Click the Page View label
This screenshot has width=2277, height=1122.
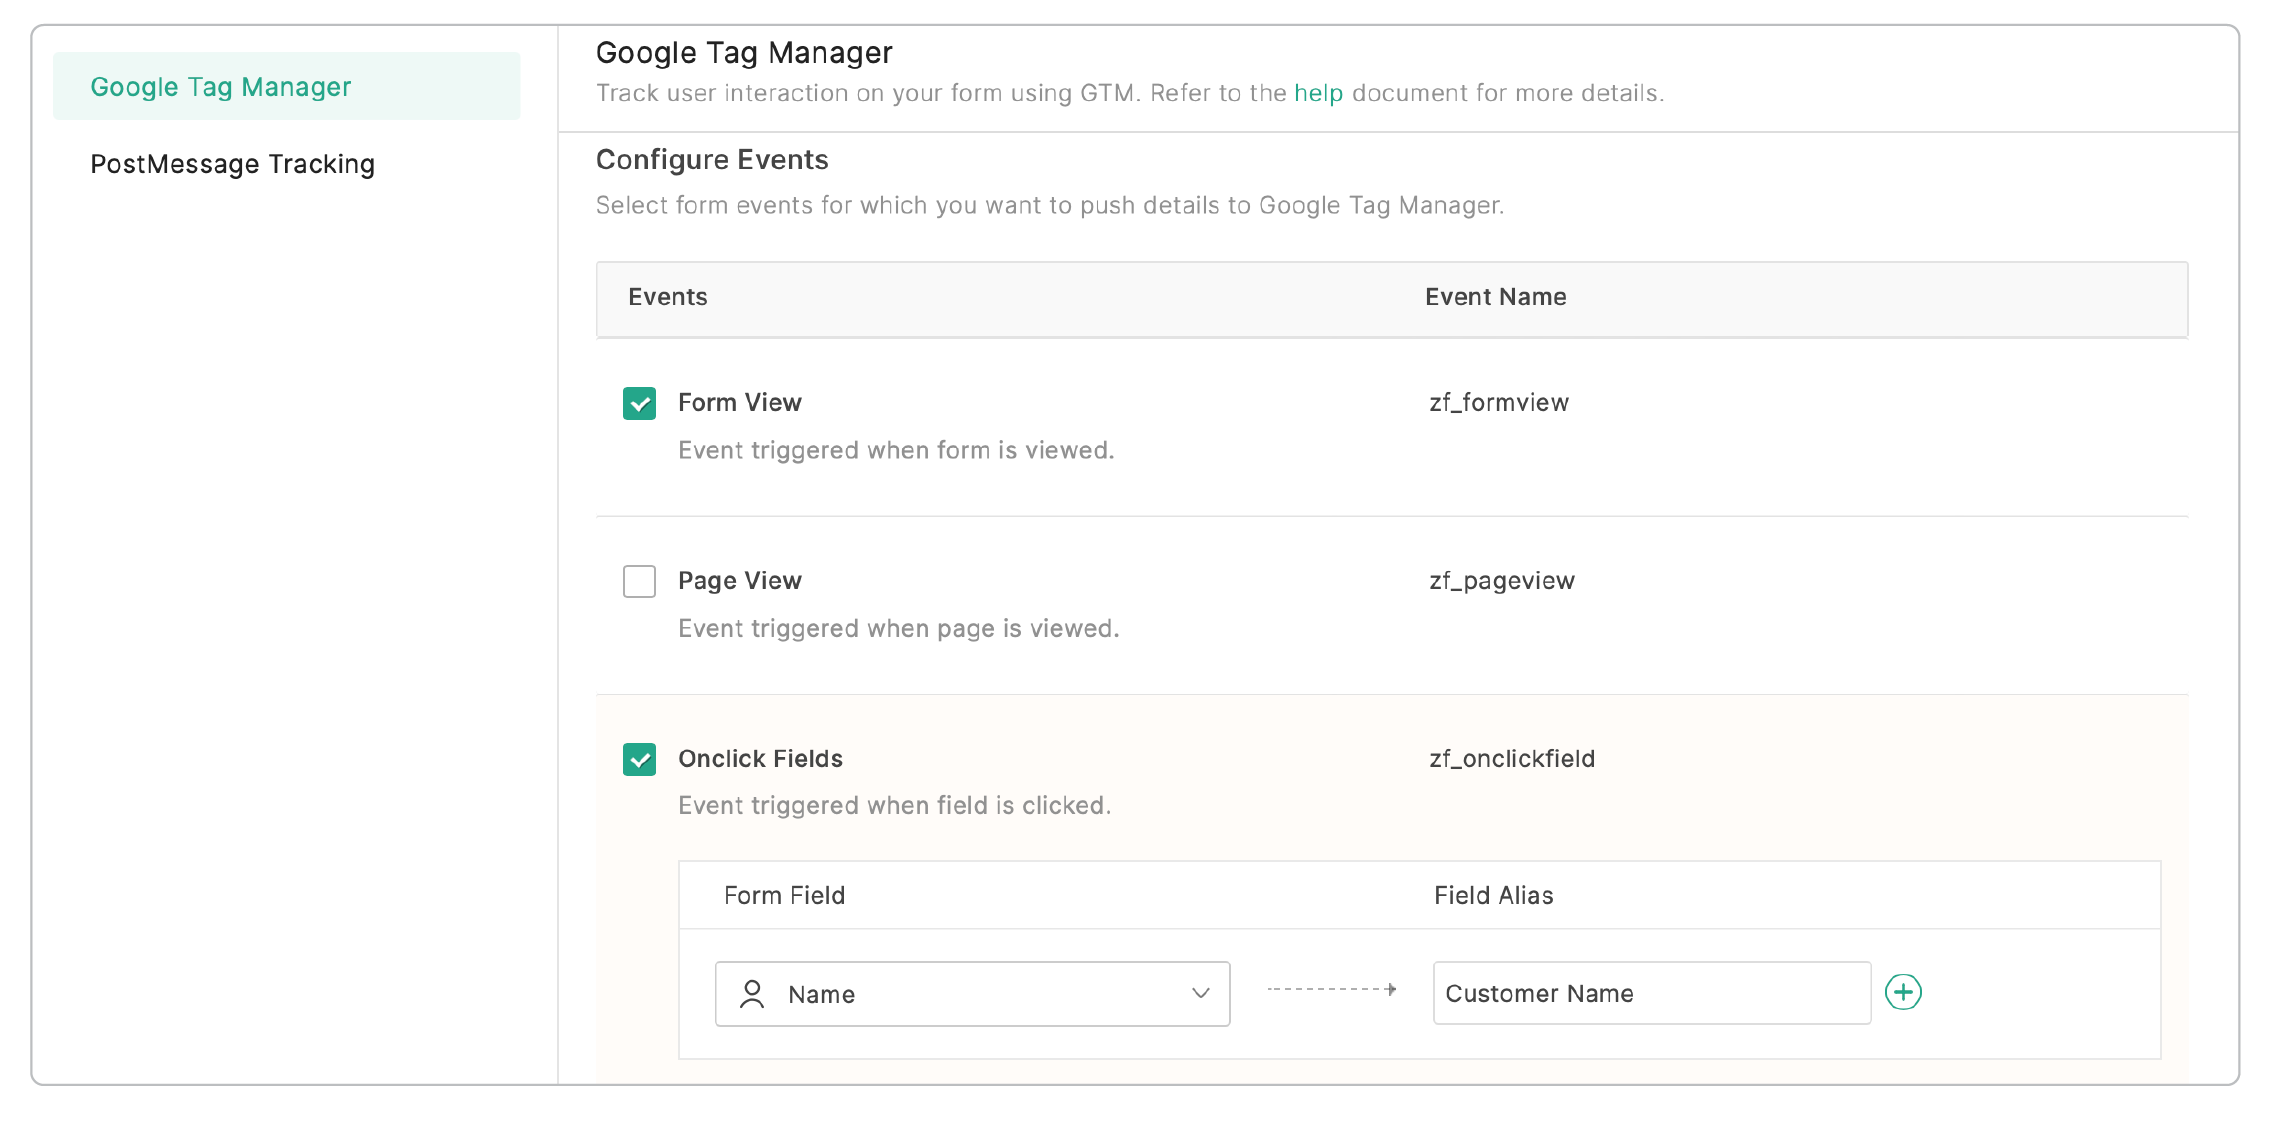[739, 580]
